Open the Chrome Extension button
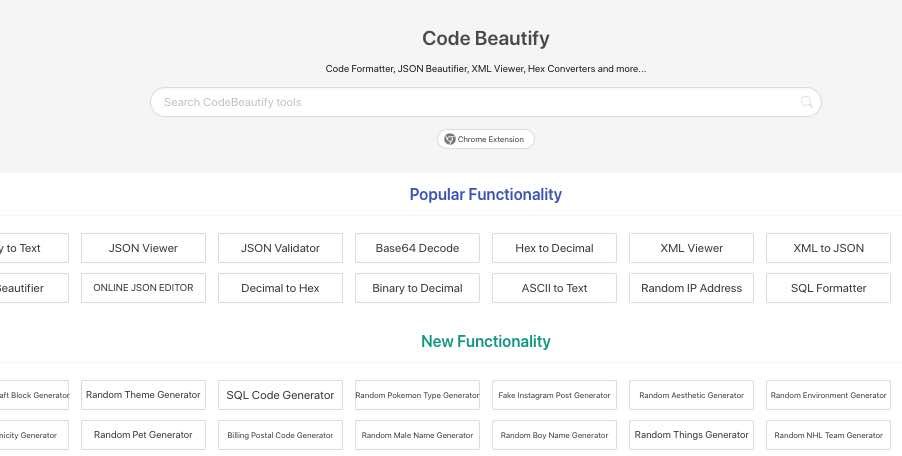 coord(486,139)
